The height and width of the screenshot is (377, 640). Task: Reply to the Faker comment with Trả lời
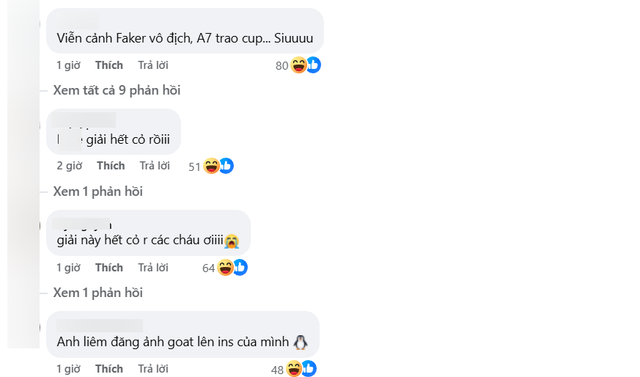point(153,65)
